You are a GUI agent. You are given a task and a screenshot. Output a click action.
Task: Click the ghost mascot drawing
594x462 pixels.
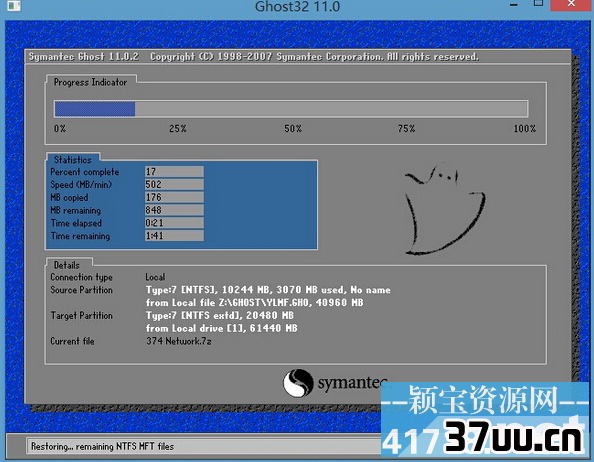[445, 209]
